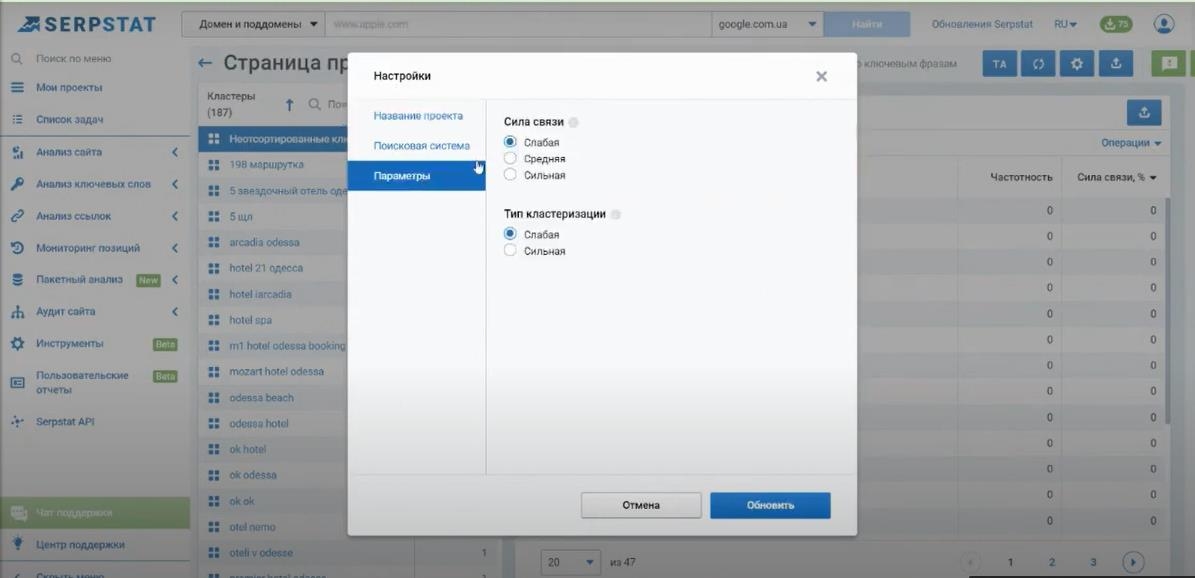Select 'Слабая' under Сила связи
This screenshot has width=1195, height=578.
(x=511, y=143)
